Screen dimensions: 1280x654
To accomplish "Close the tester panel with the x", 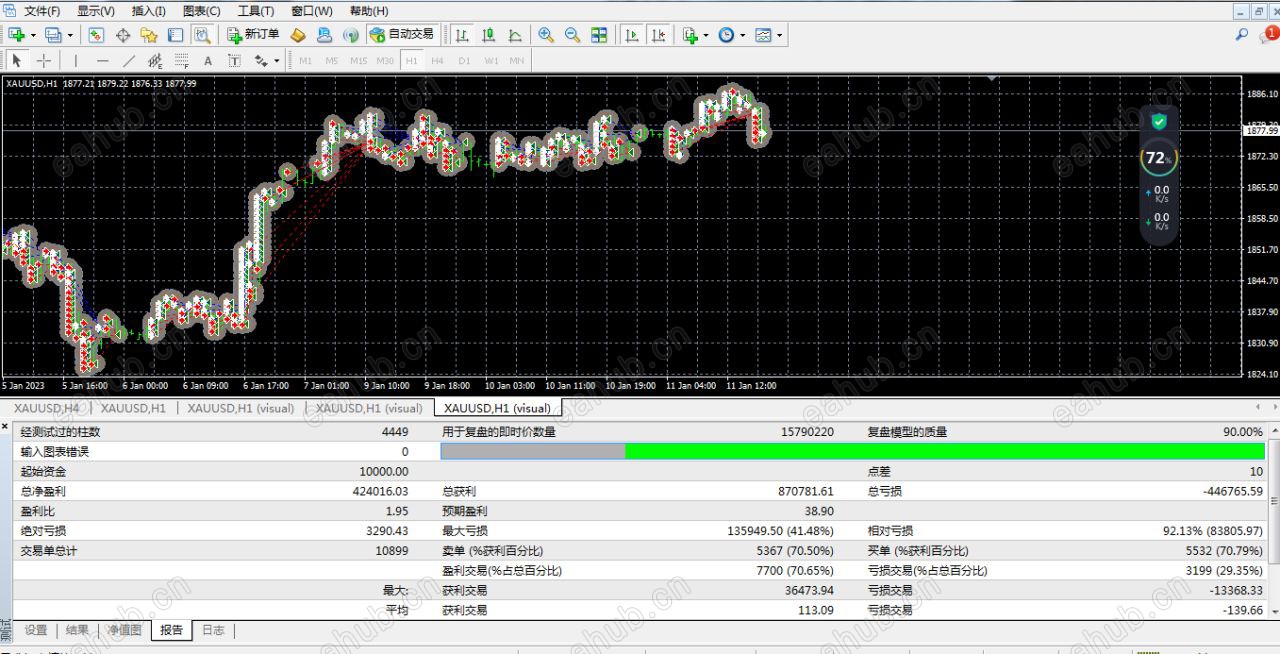I will (6, 428).
